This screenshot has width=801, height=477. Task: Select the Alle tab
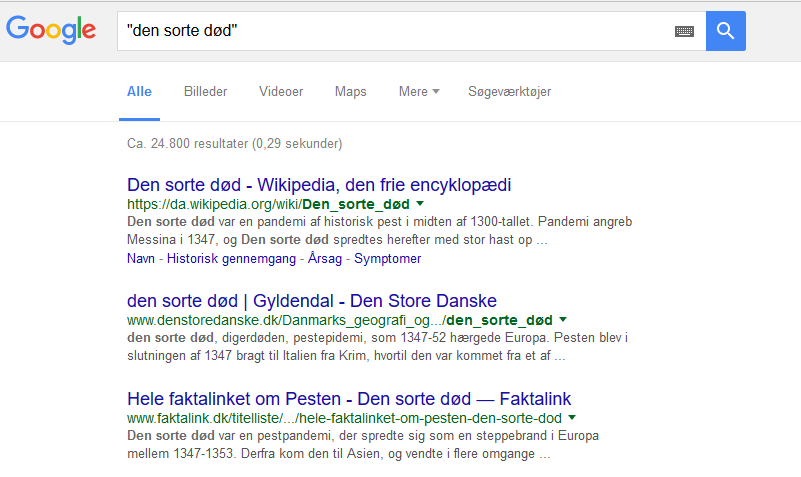point(139,91)
